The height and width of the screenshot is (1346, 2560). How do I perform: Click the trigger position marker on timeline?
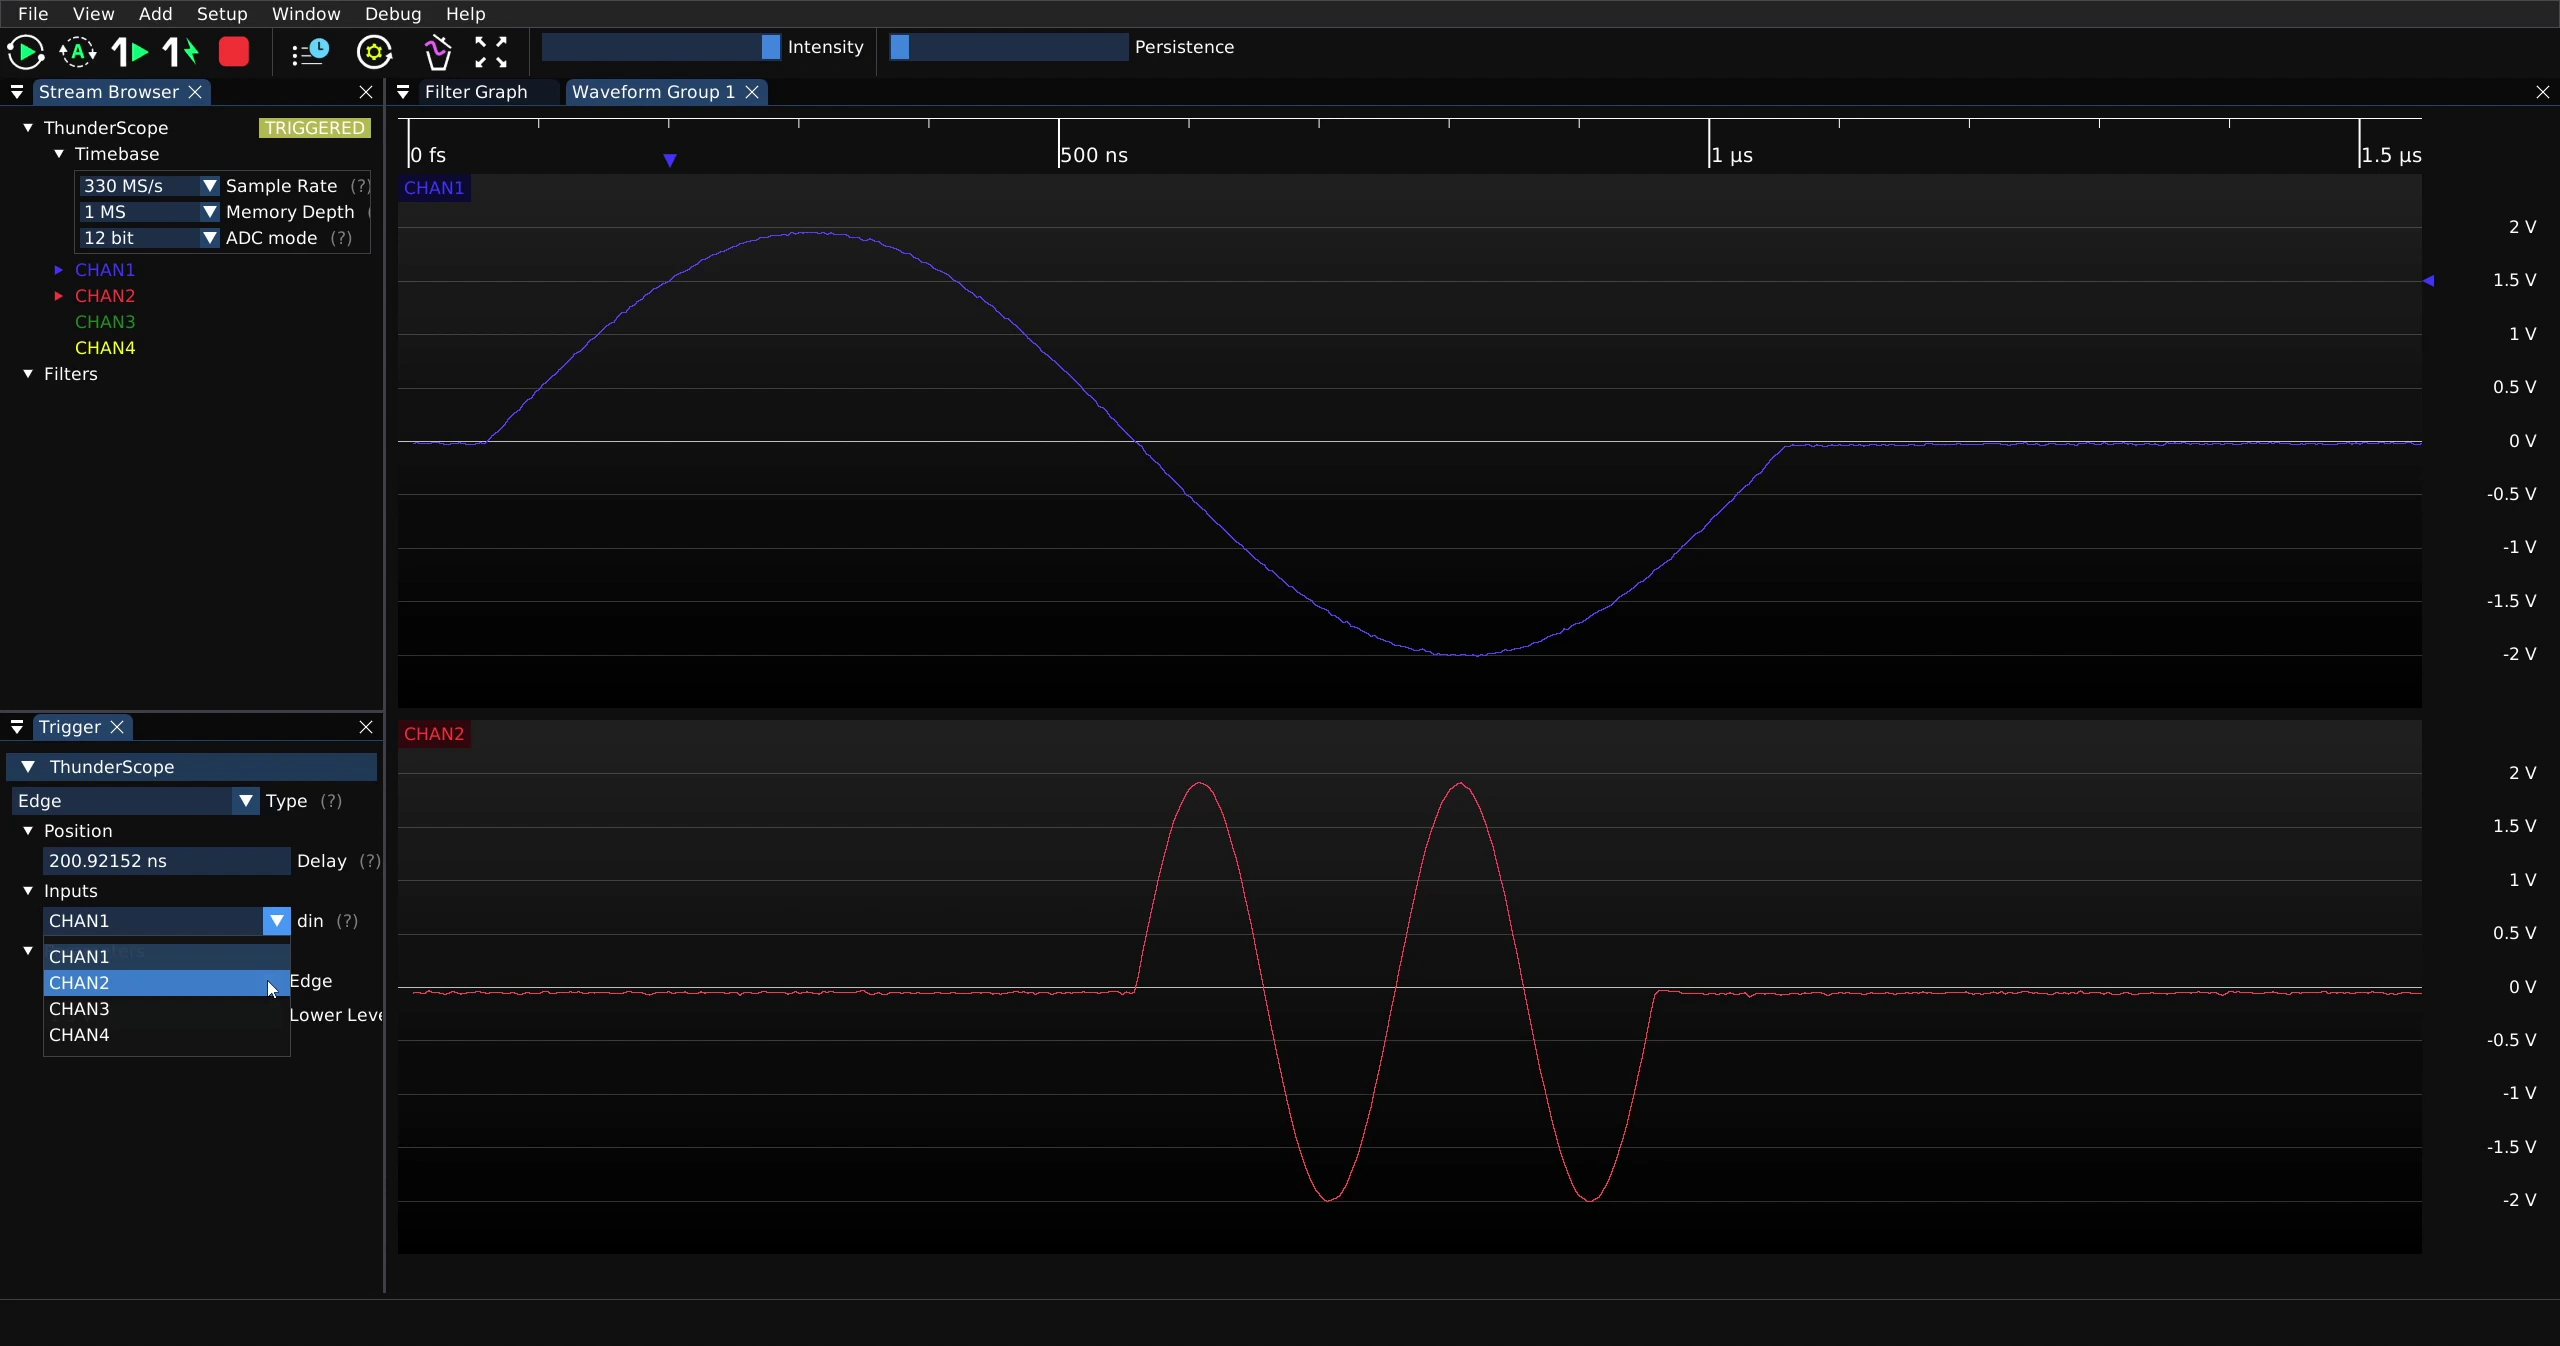[x=670, y=160]
